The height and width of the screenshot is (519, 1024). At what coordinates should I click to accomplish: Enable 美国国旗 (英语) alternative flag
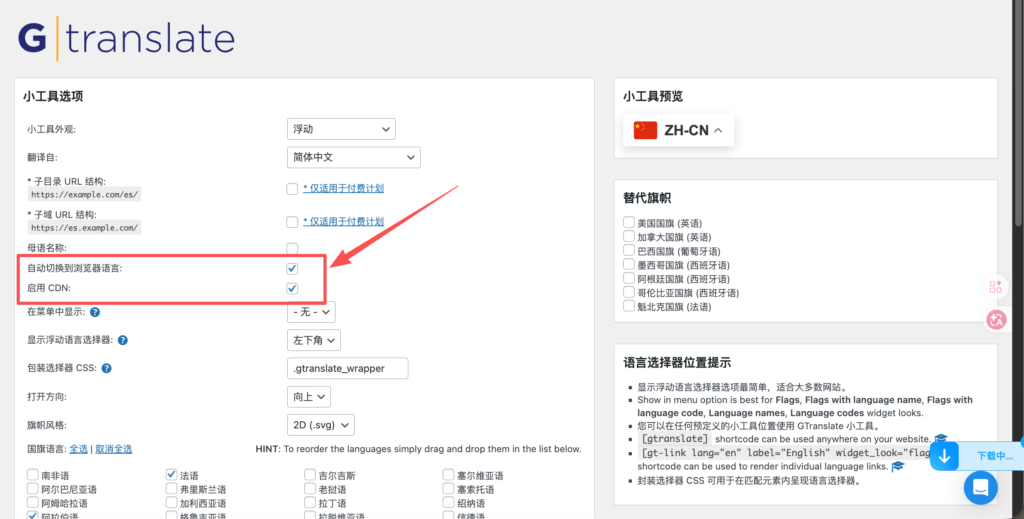coord(628,223)
